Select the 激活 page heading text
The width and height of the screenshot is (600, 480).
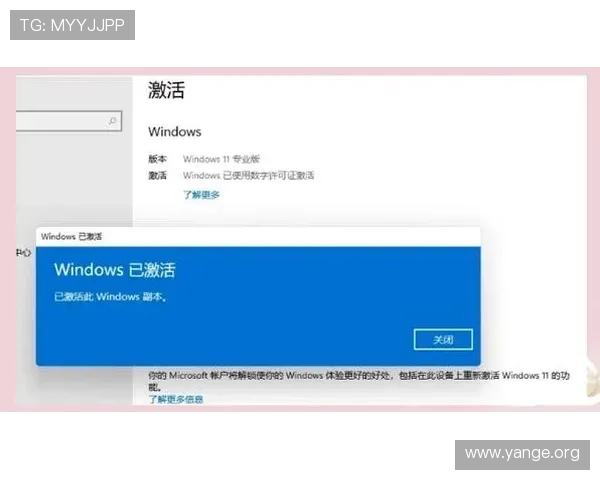[166, 90]
